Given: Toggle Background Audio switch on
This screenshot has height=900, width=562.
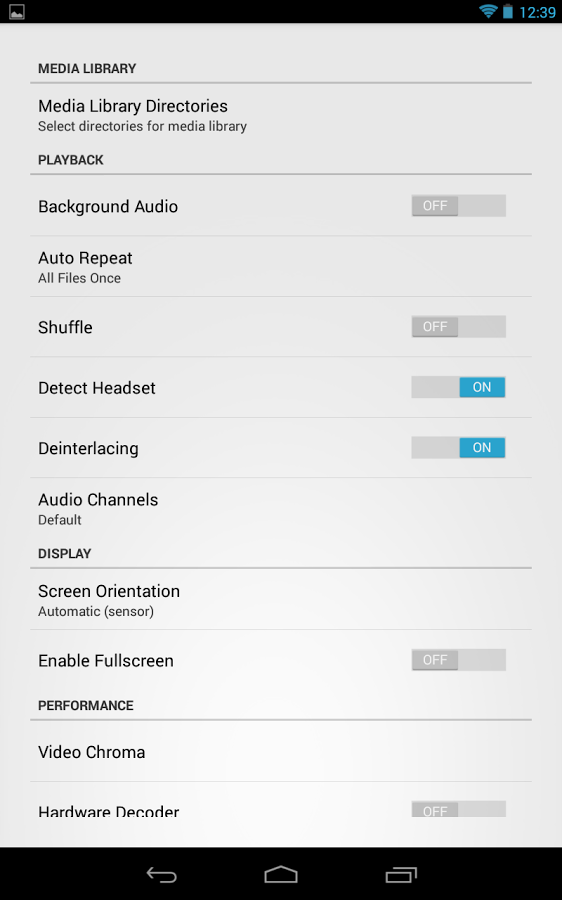Looking at the screenshot, I should point(458,205).
